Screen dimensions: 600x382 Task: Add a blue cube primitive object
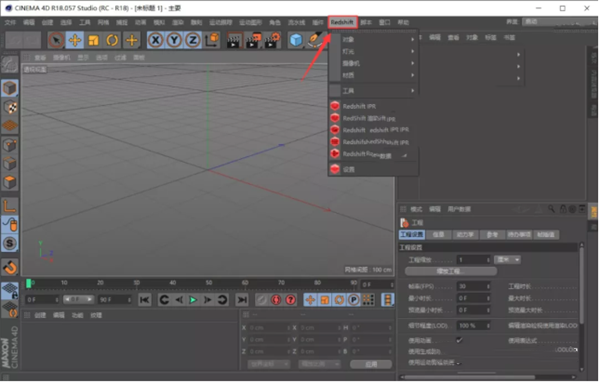click(296, 40)
